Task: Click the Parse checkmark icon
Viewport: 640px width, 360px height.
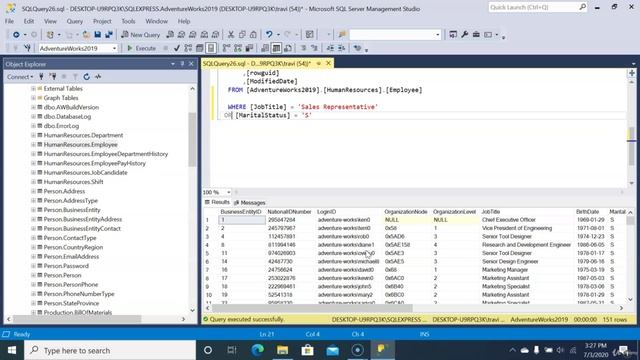Action: (x=176, y=48)
